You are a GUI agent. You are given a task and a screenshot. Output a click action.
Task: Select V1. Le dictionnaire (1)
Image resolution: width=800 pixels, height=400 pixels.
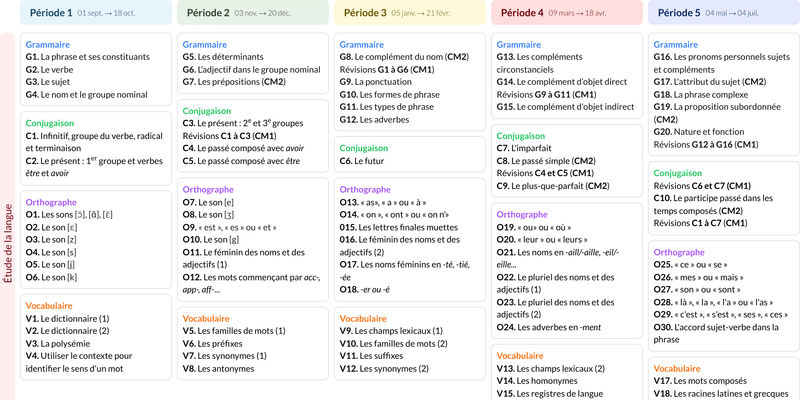[x=67, y=318]
